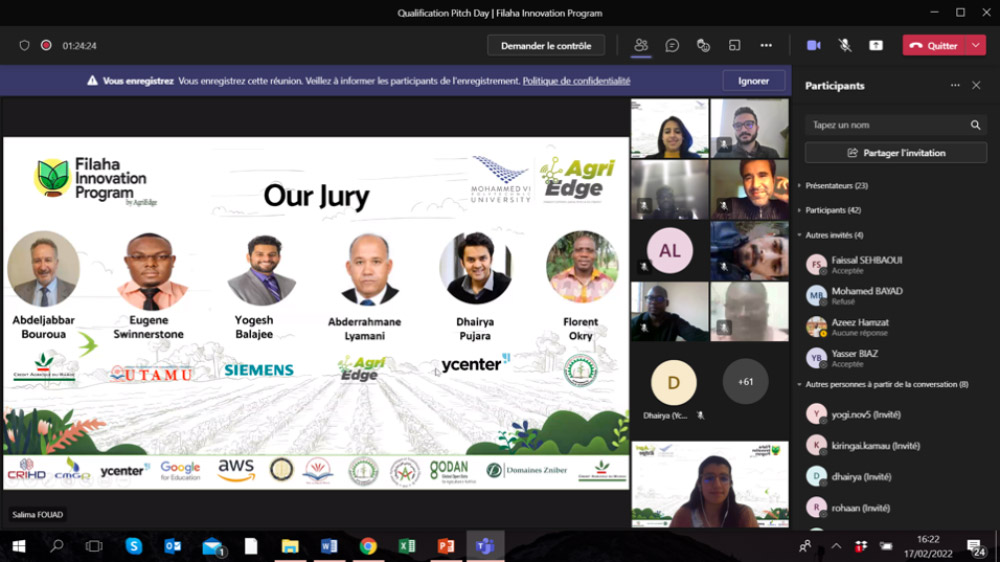Unmute the microphone
The height and width of the screenshot is (562, 1000).
coord(845,45)
